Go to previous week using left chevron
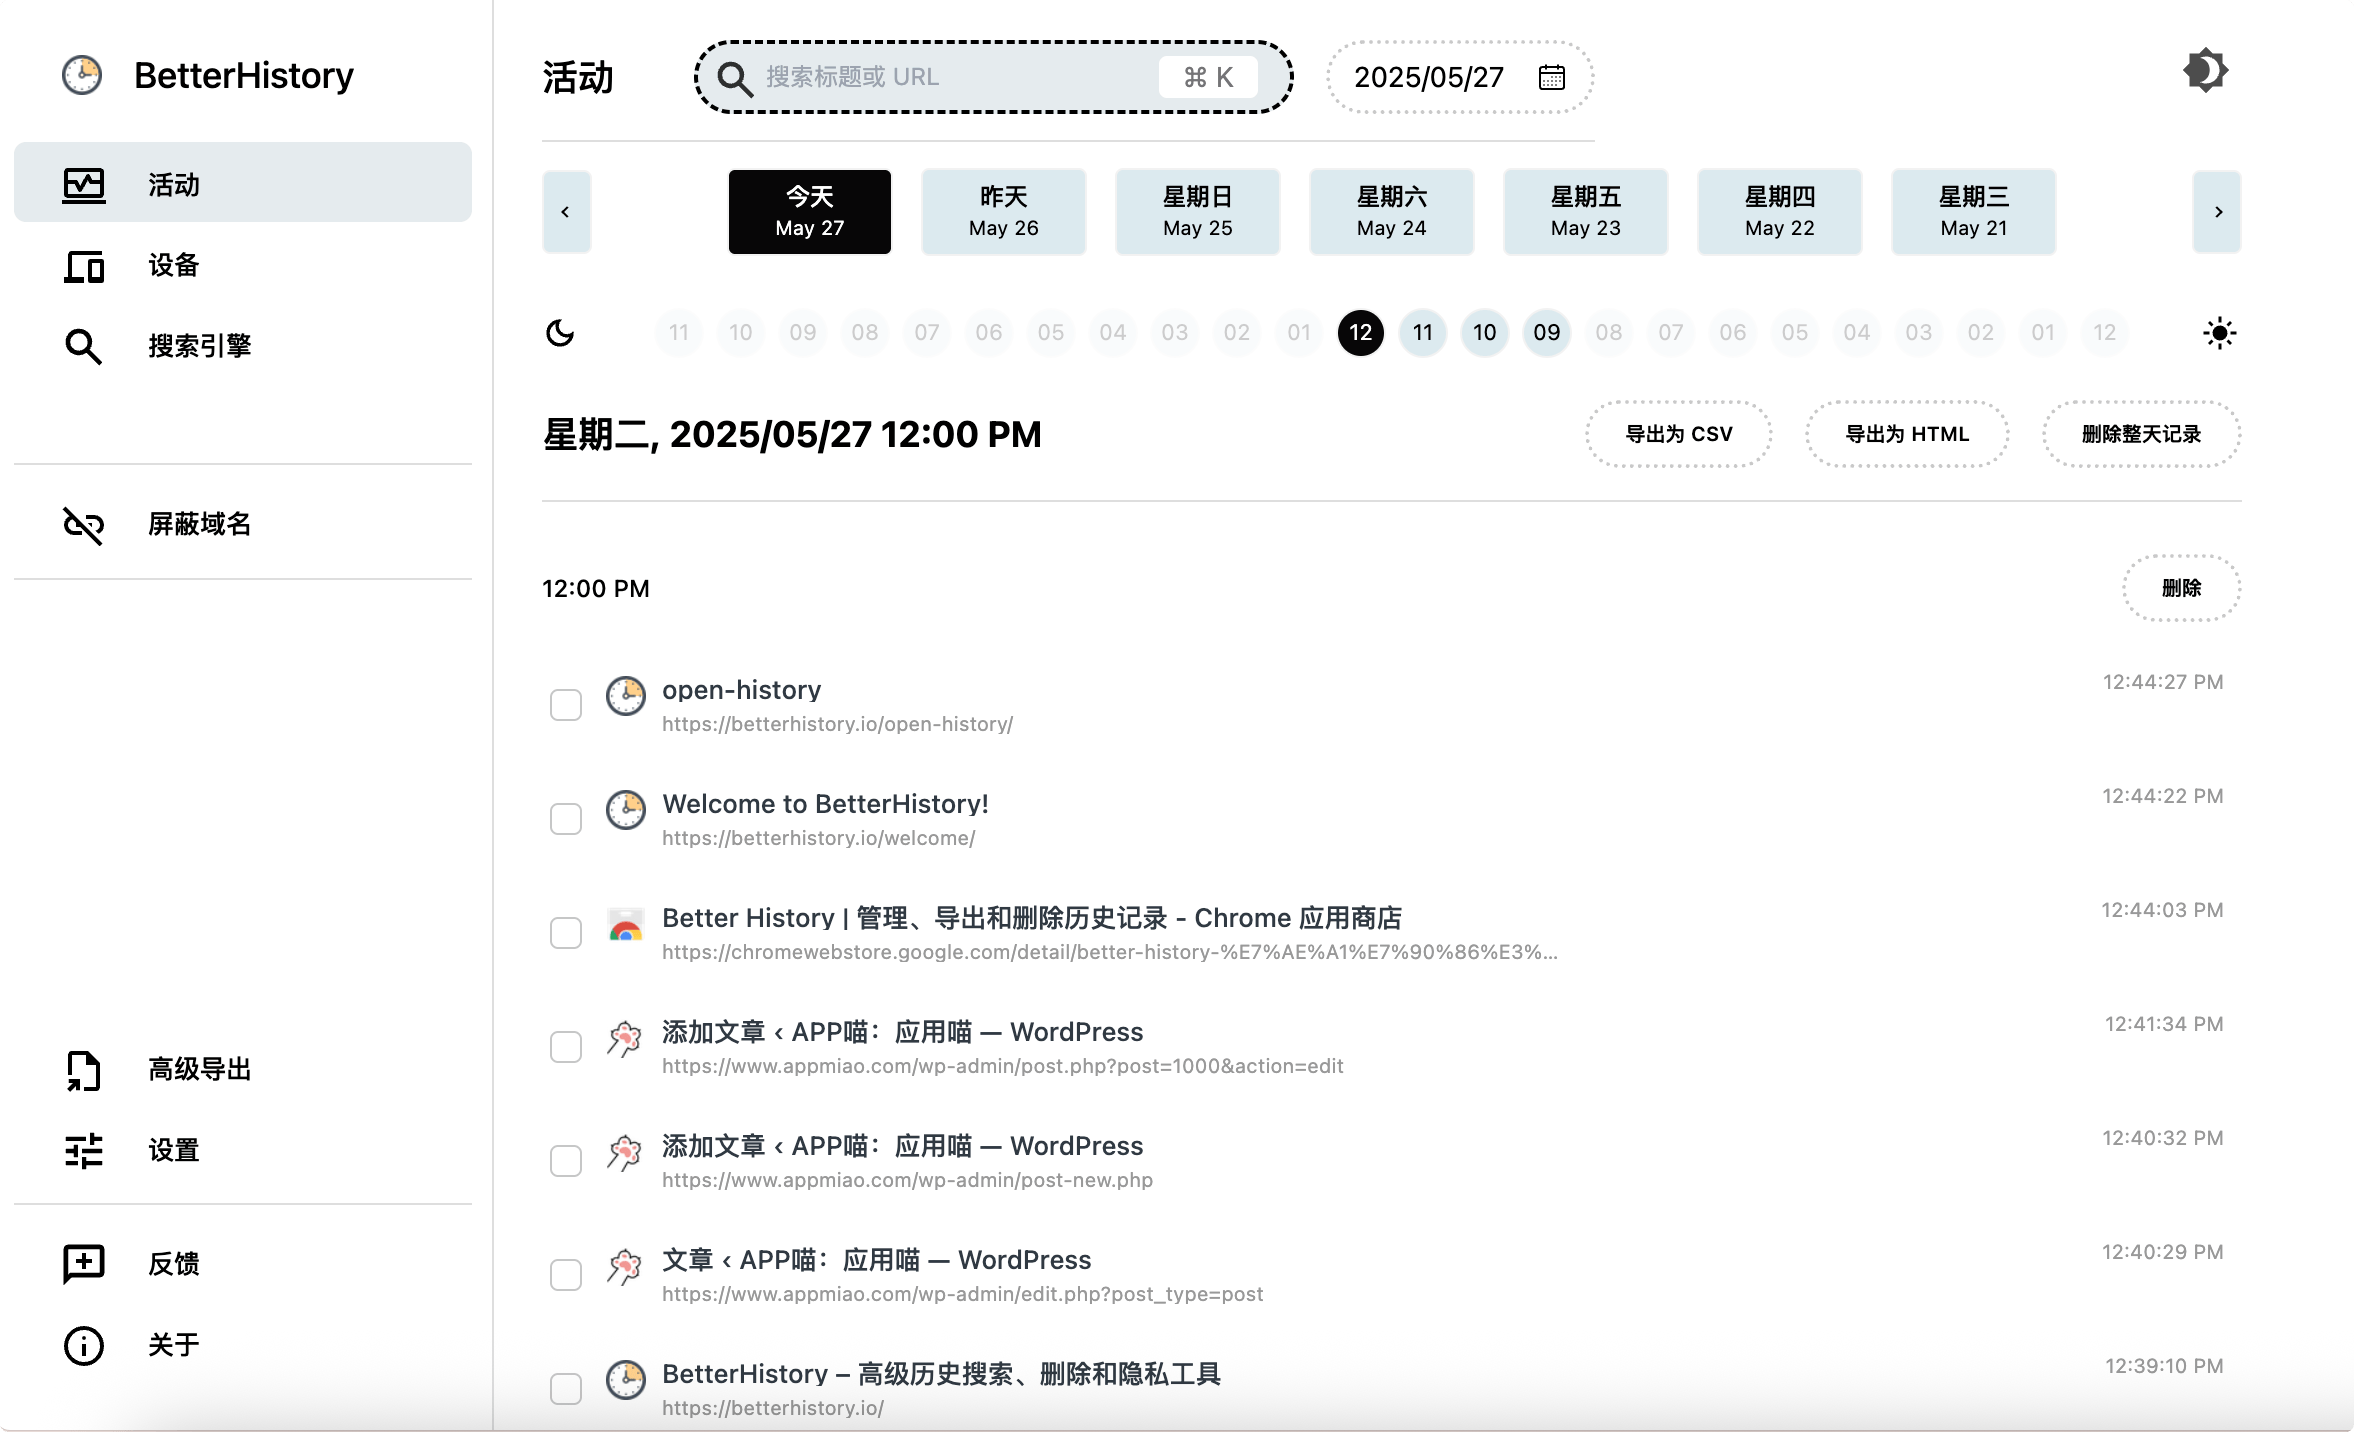The width and height of the screenshot is (2354, 1432). click(x=566, y=212)
